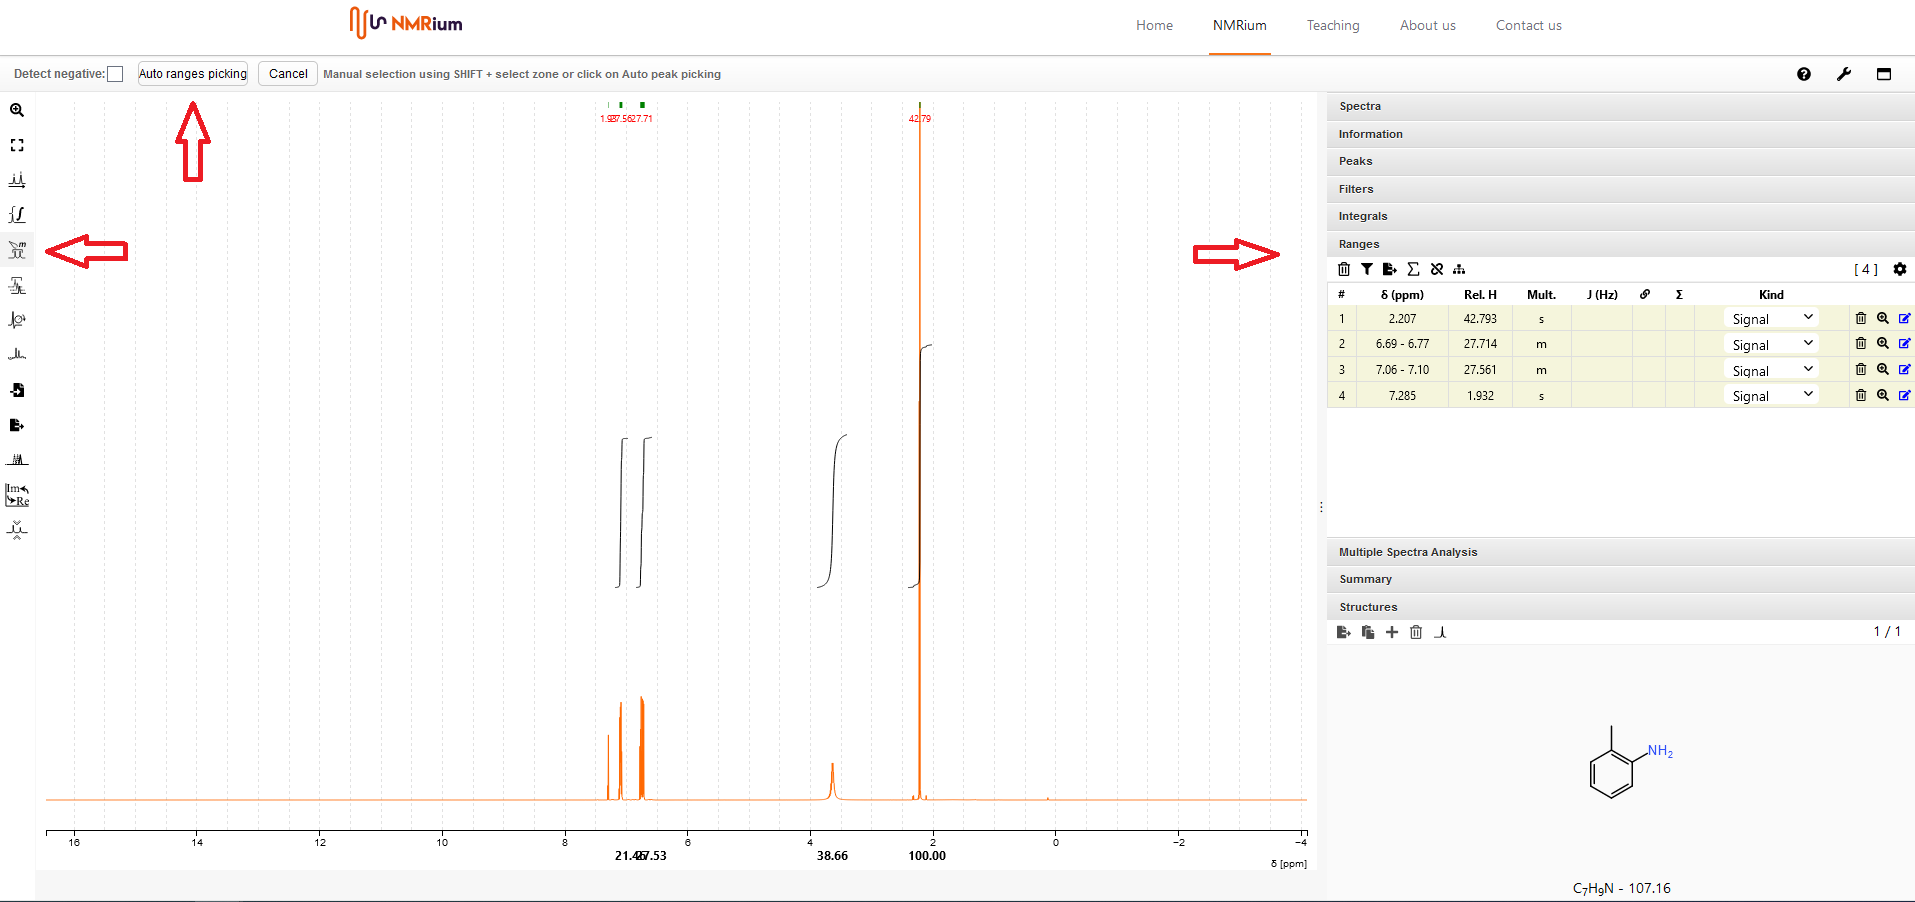Screen dimensions: 1915x902
Task: Open Kind dropdown for range 3
Action: (x=1771, y=370)
